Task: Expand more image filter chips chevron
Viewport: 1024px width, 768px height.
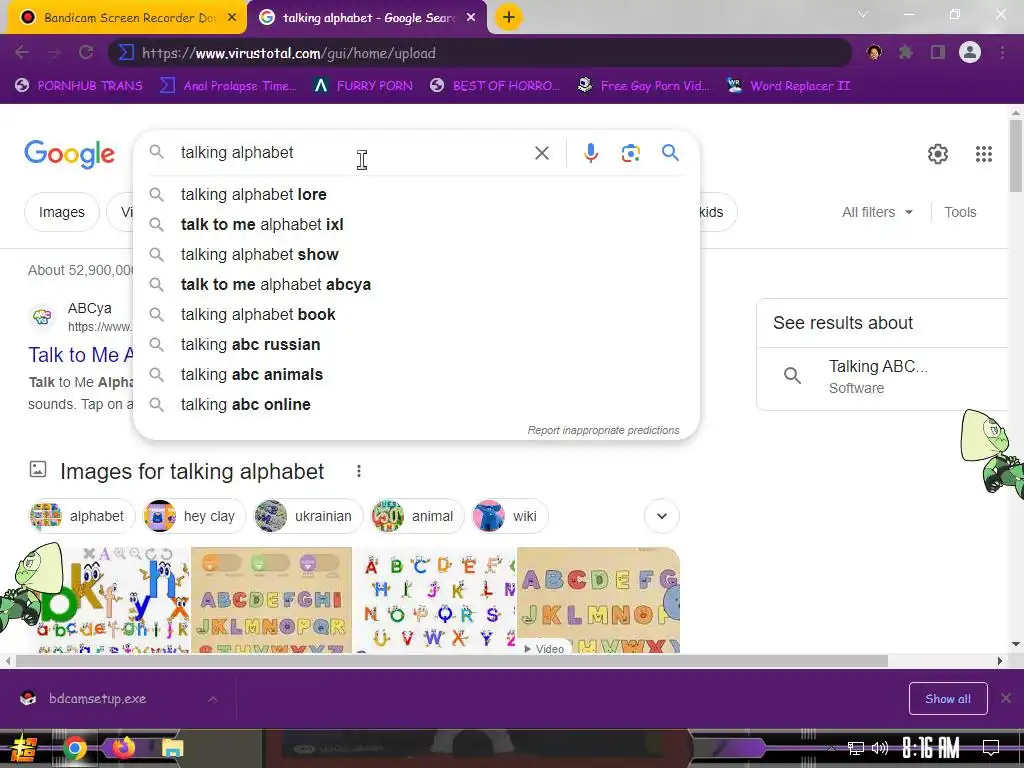Action: point(662,516)
